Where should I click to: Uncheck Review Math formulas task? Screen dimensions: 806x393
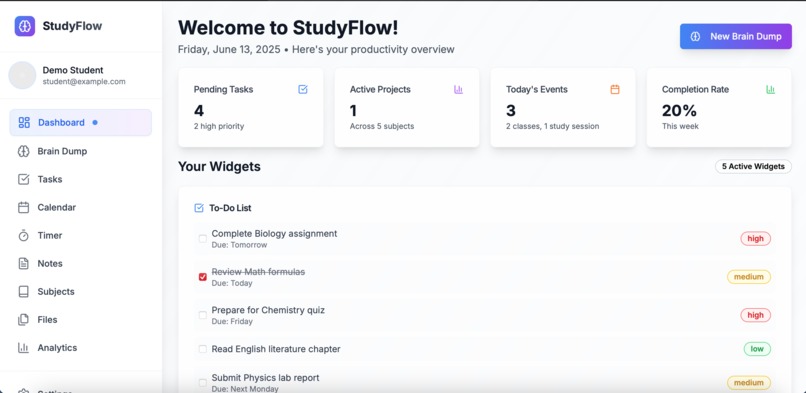[x=203, y=277]
